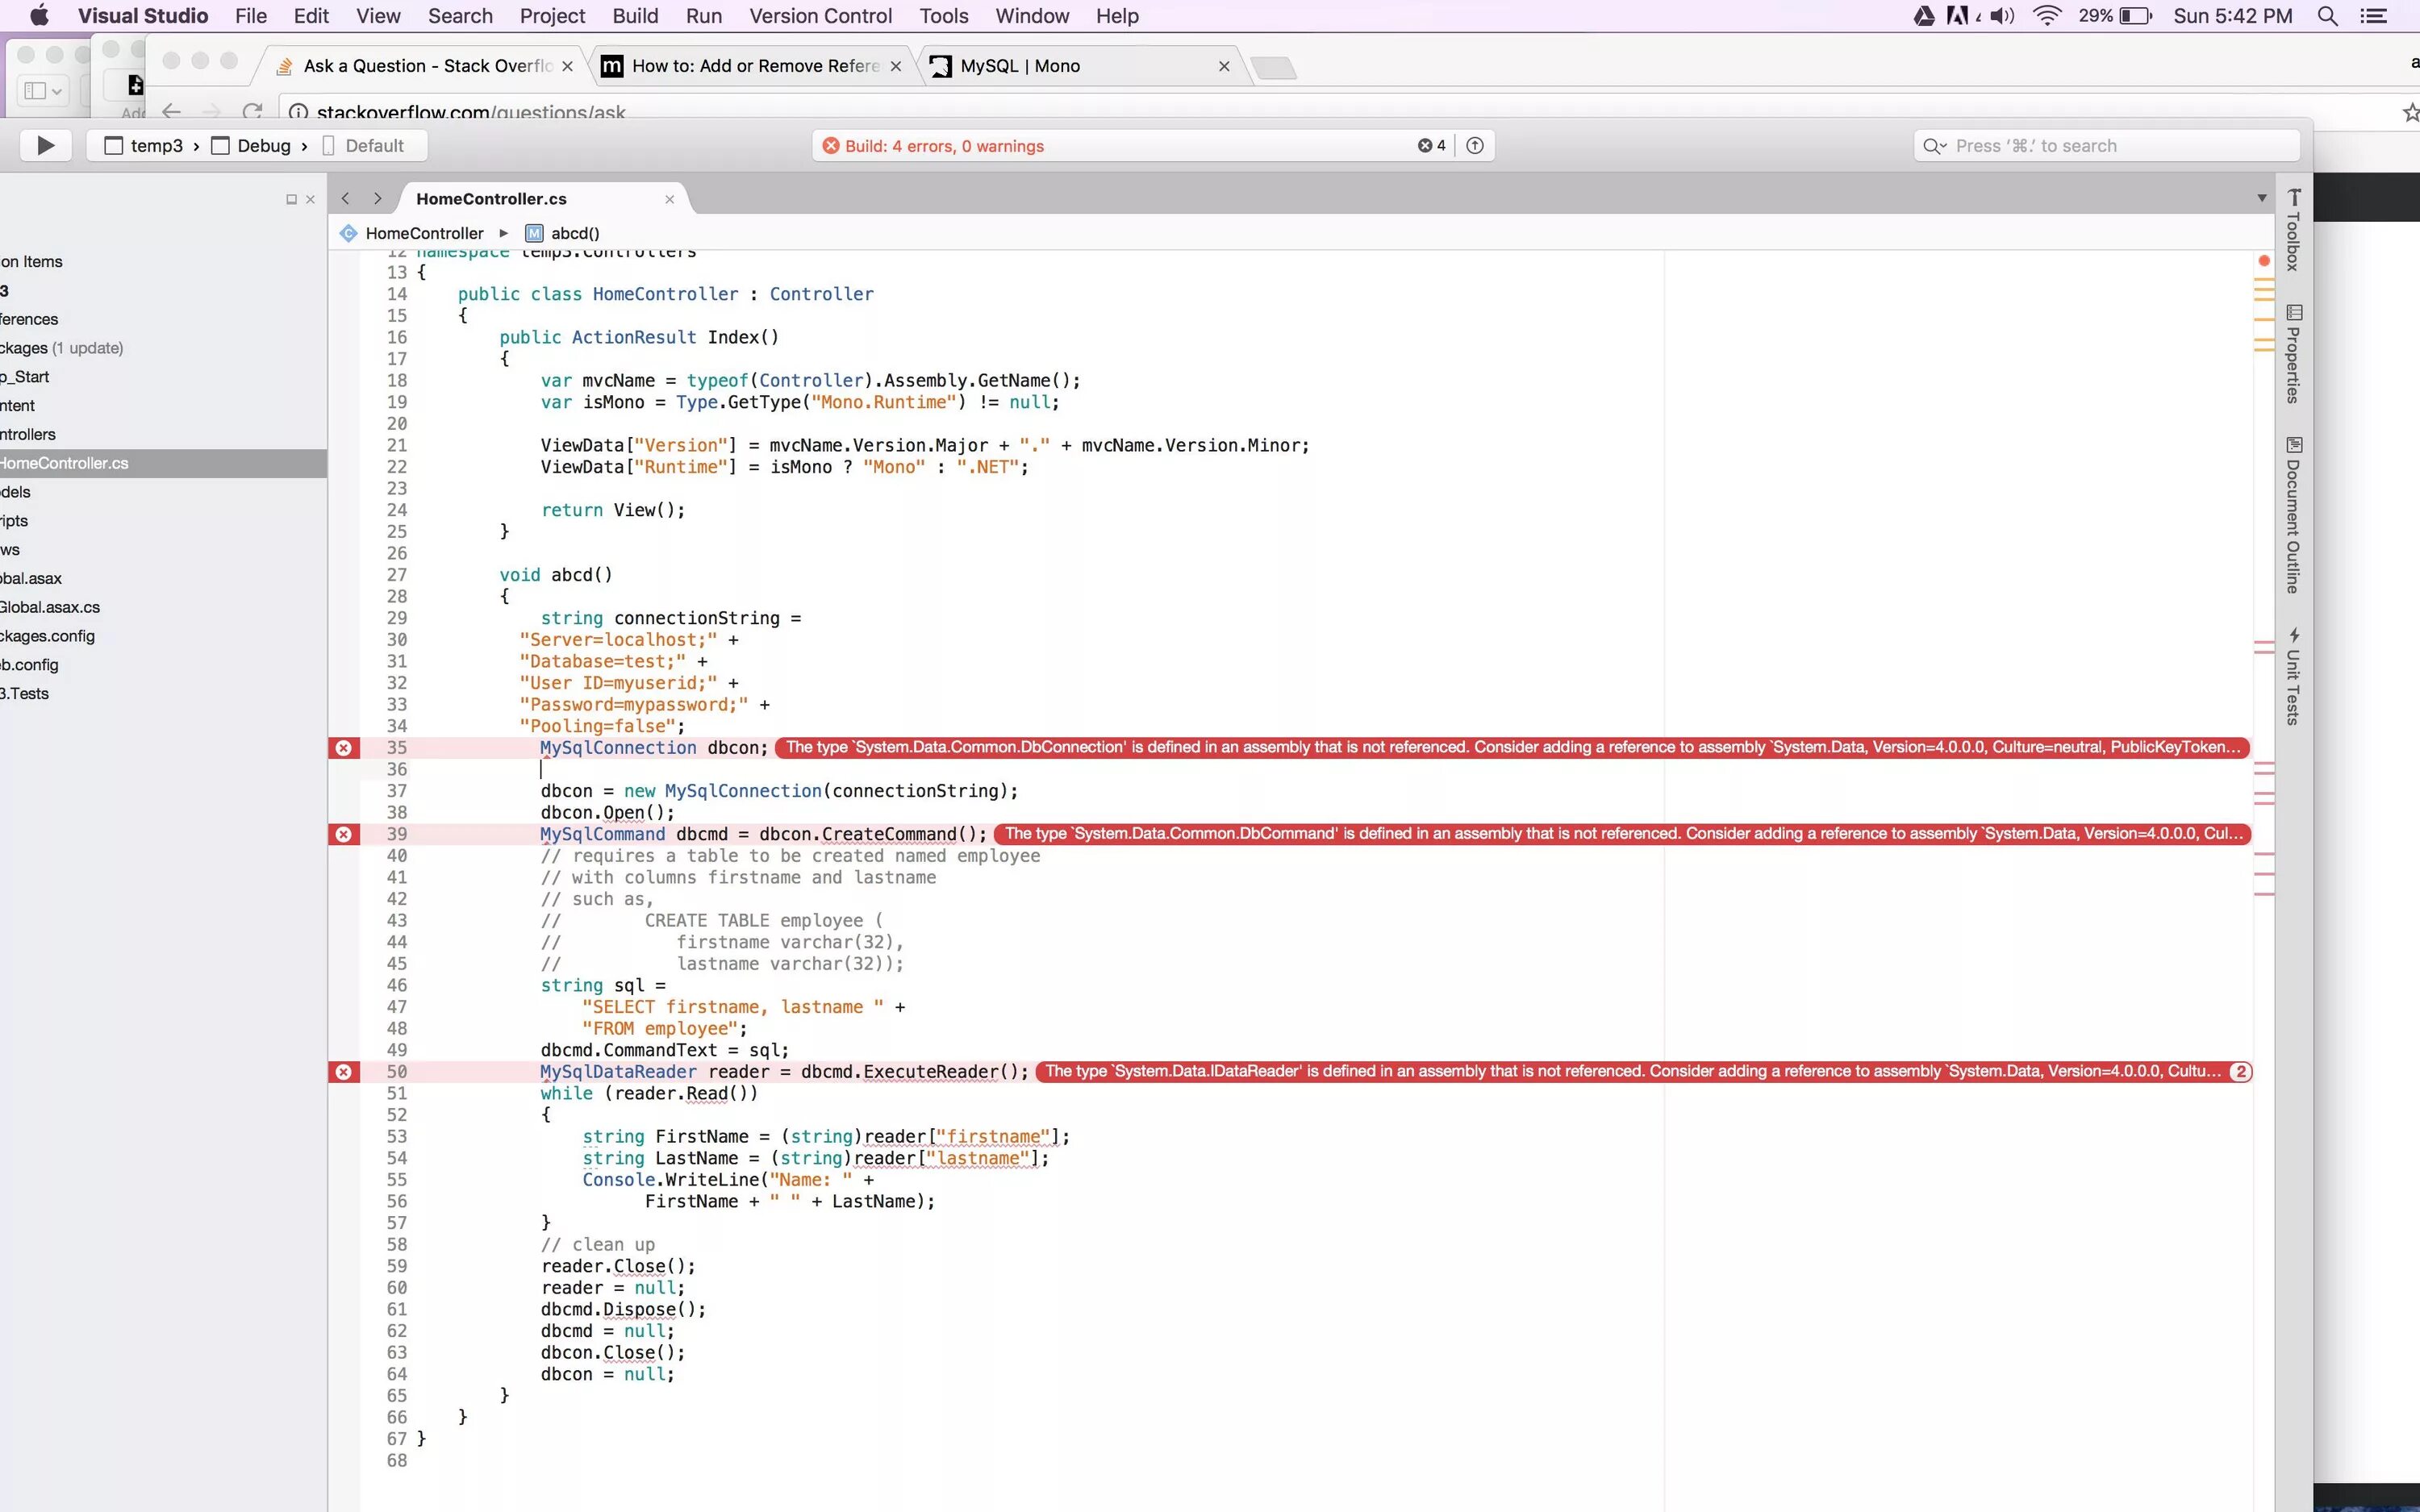The image size is (2420, 1512).
Task: Run the project with the play button
Action: (46, 145)
